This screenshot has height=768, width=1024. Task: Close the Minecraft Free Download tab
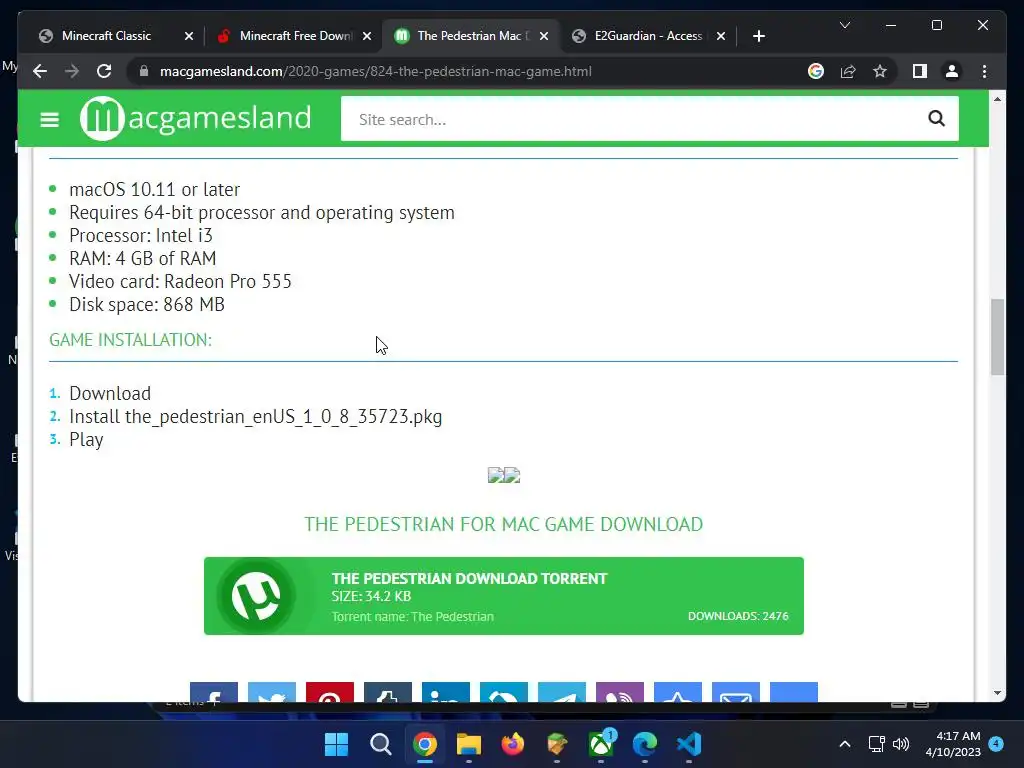[367, 36]
